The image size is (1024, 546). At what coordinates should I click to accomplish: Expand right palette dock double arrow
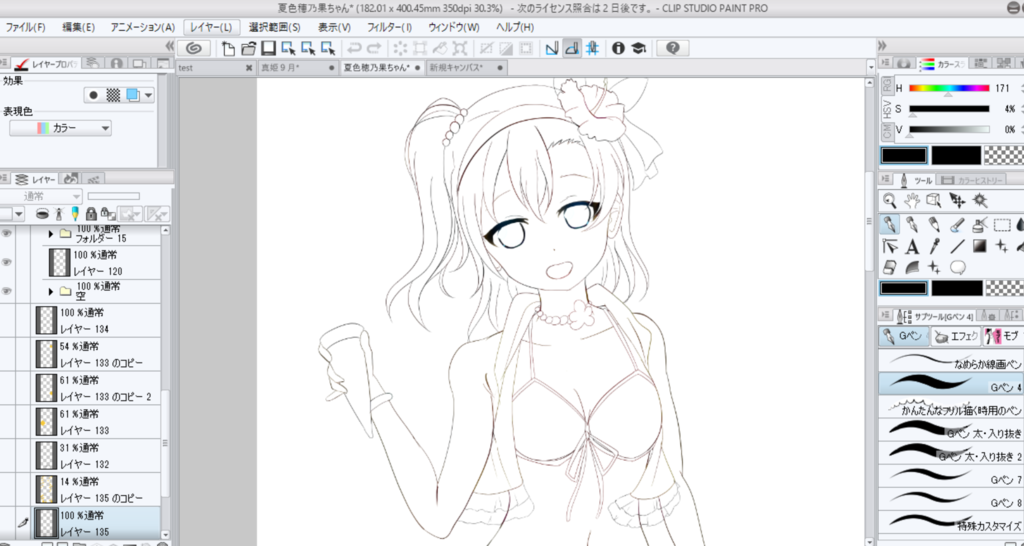click(882, 45)
